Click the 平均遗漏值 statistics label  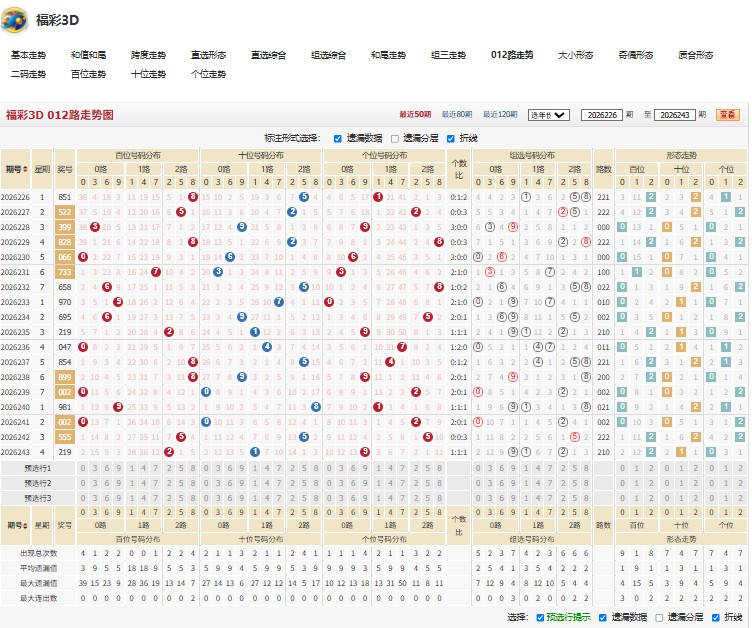coord(38,569)
